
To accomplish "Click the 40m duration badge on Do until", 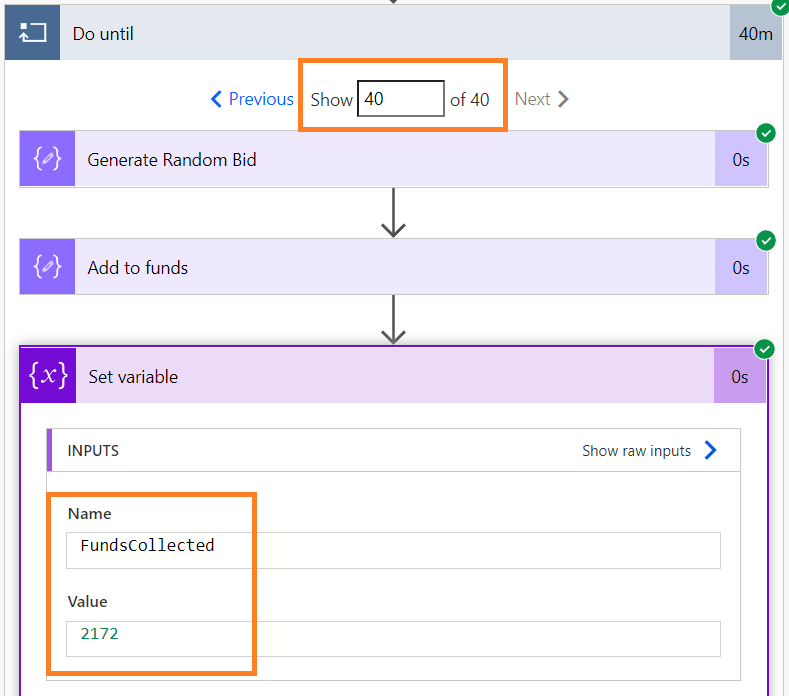I will point(756,33).
